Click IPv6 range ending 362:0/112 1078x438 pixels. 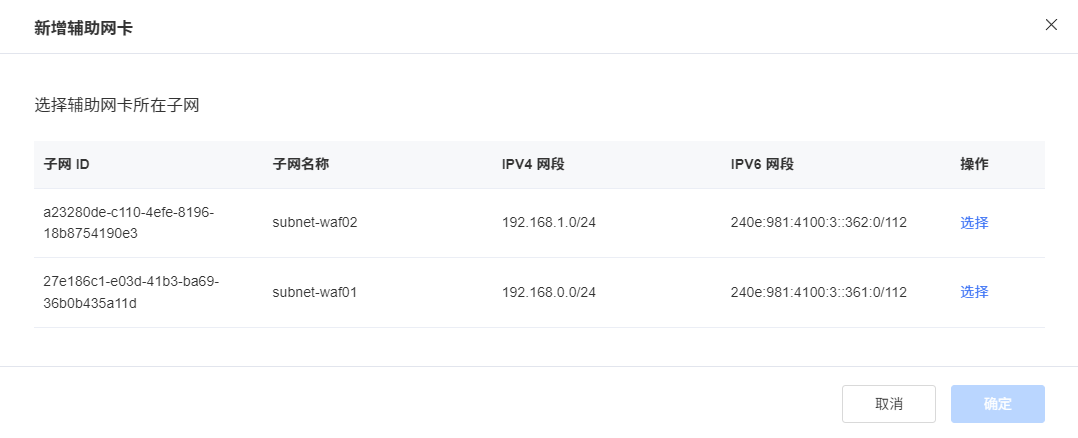(819, 223)
